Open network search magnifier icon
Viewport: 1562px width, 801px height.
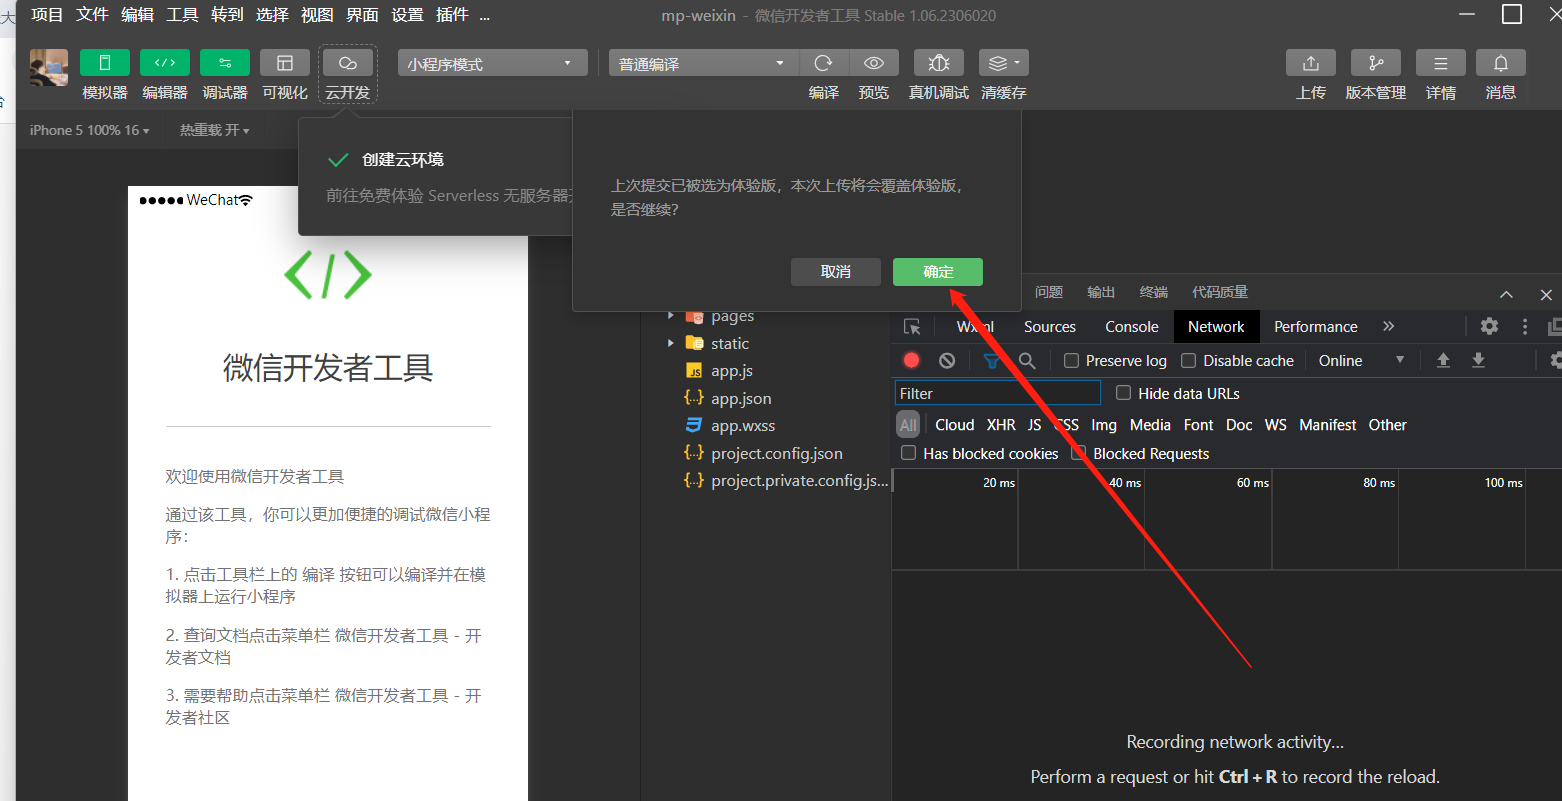click(1027, 360)
